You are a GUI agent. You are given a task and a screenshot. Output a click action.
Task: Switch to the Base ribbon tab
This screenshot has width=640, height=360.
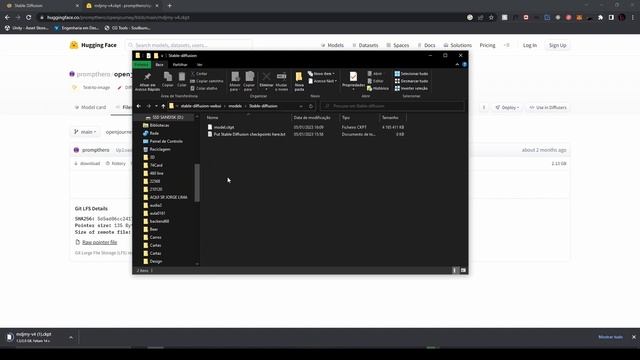tap(159, 65)
